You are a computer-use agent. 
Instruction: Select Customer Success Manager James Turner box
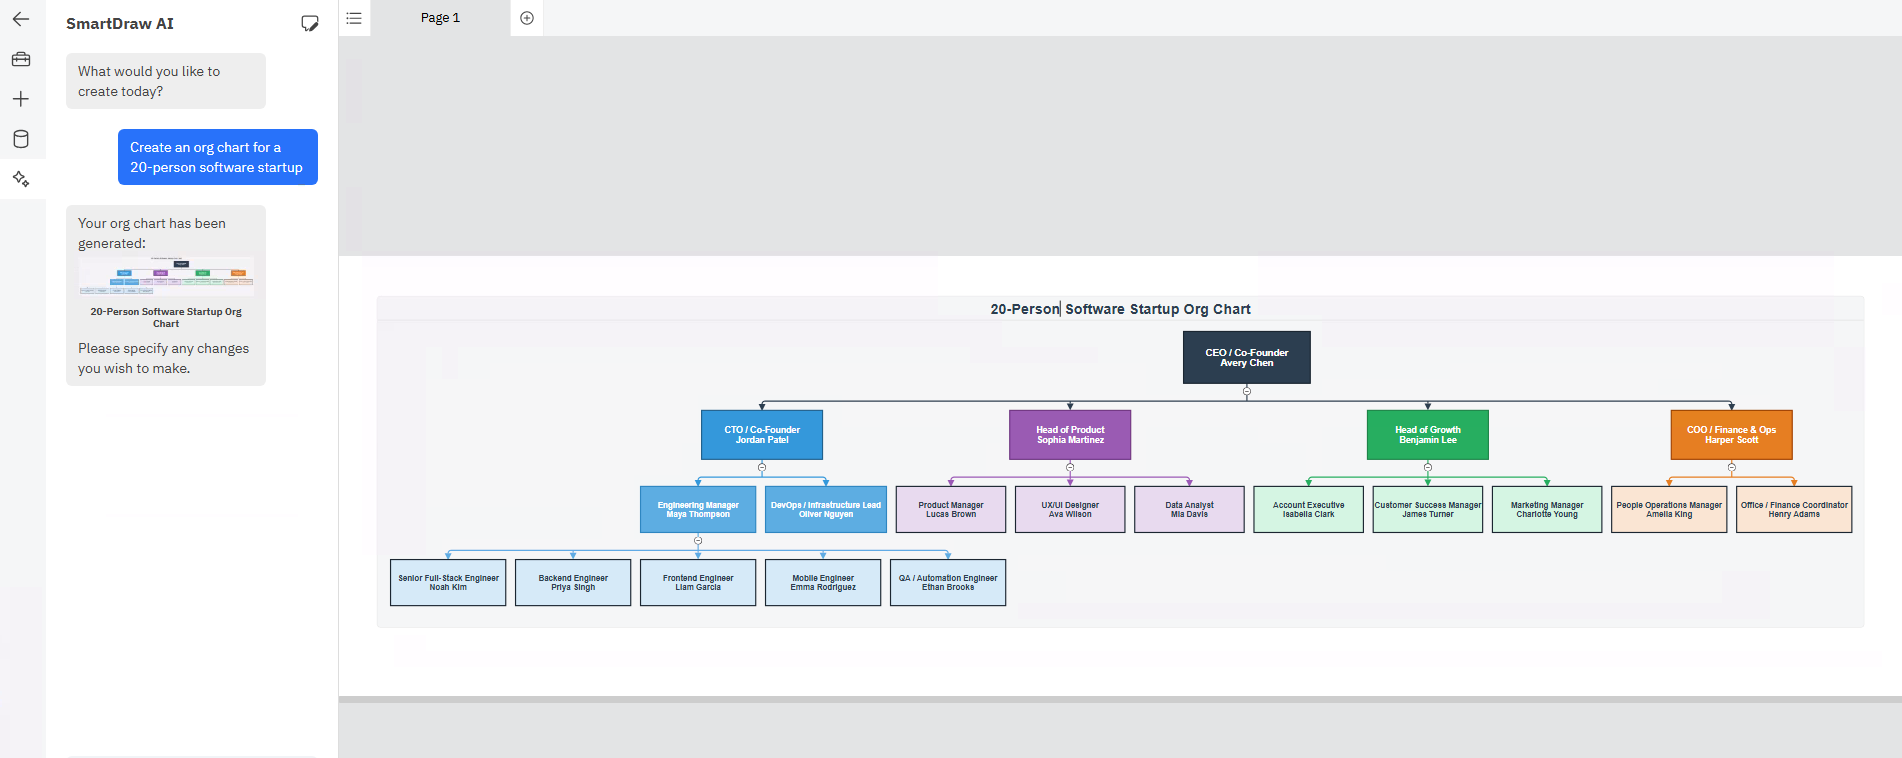coord(1428,509)
